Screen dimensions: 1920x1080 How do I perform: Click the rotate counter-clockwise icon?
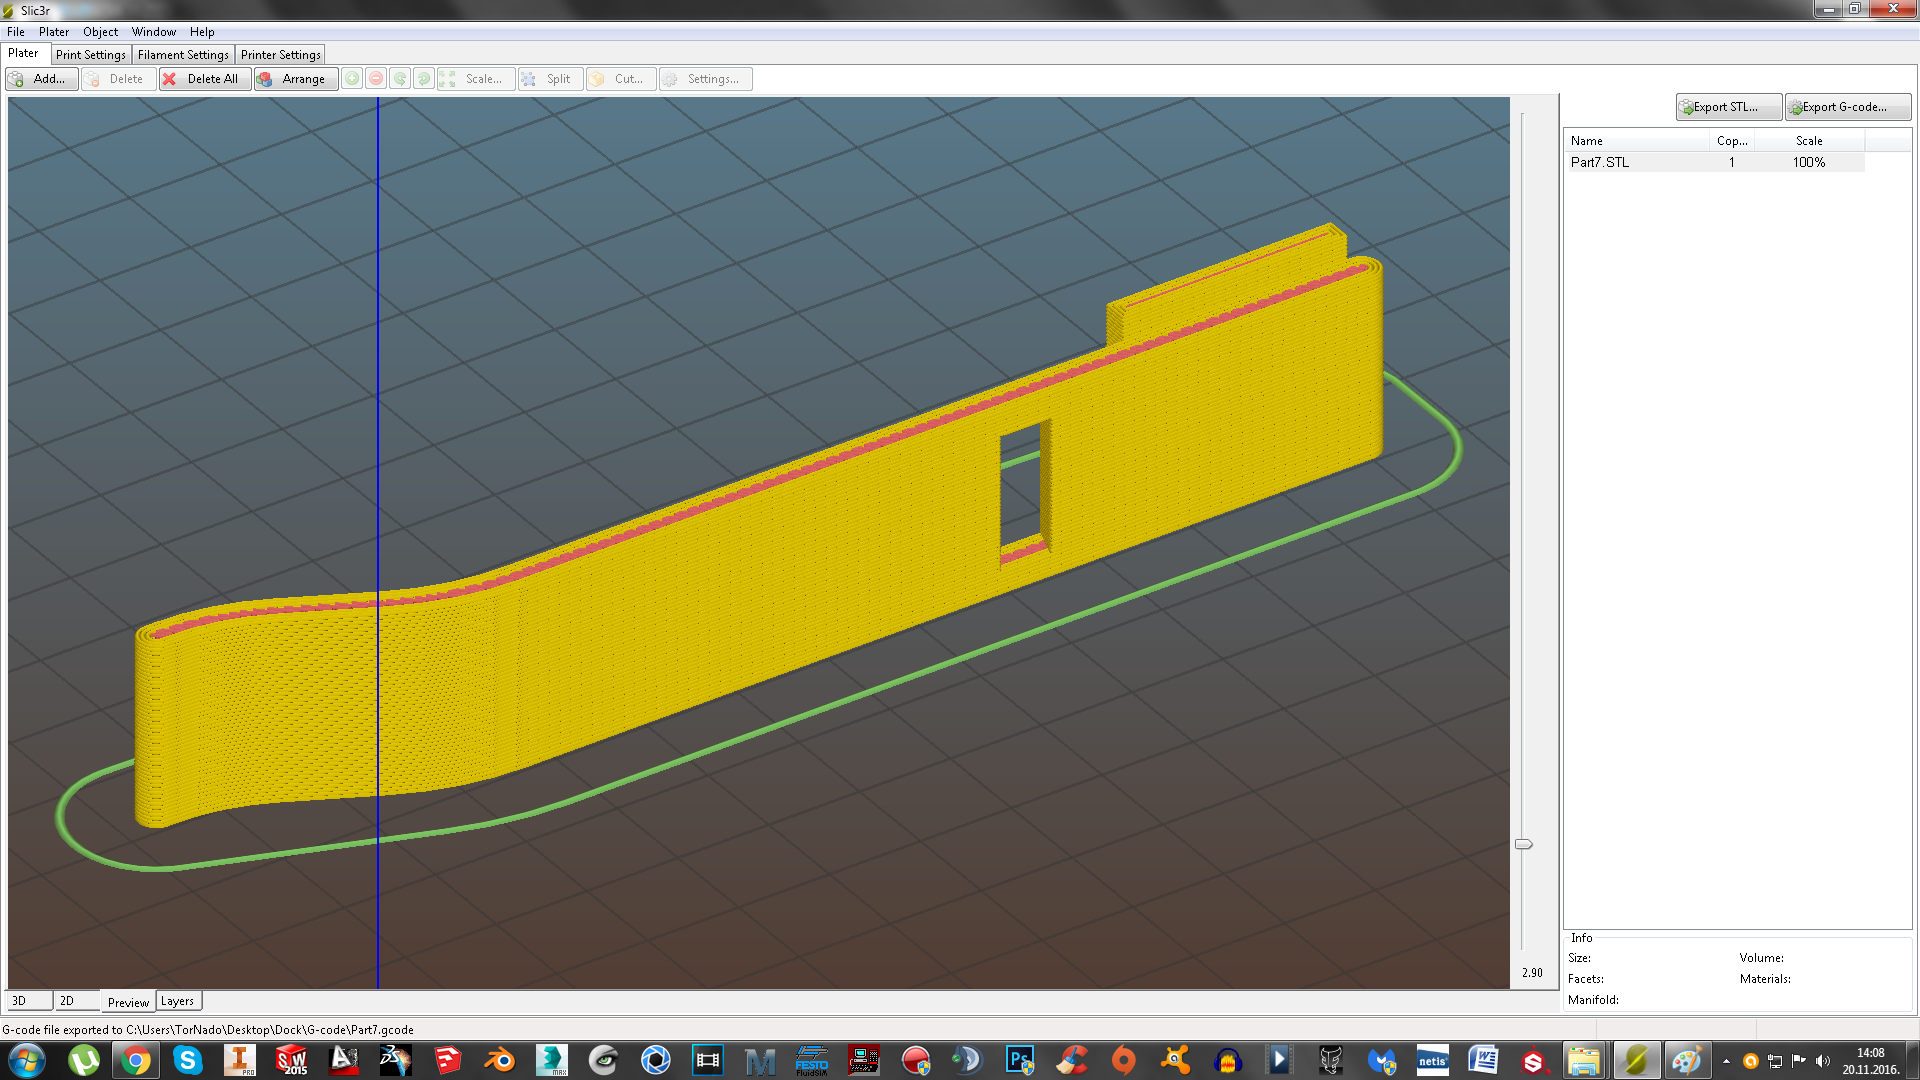coord(400,79)
